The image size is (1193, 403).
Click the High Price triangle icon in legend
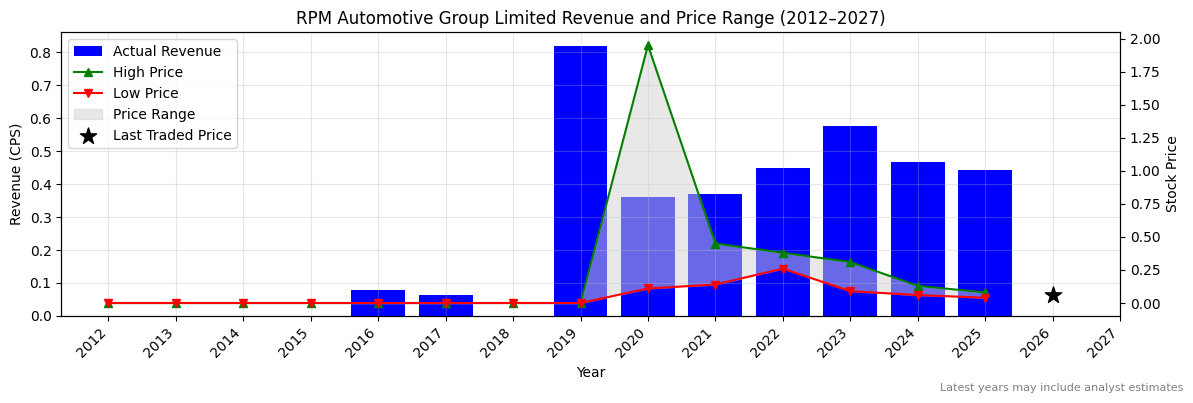[88, 72]
